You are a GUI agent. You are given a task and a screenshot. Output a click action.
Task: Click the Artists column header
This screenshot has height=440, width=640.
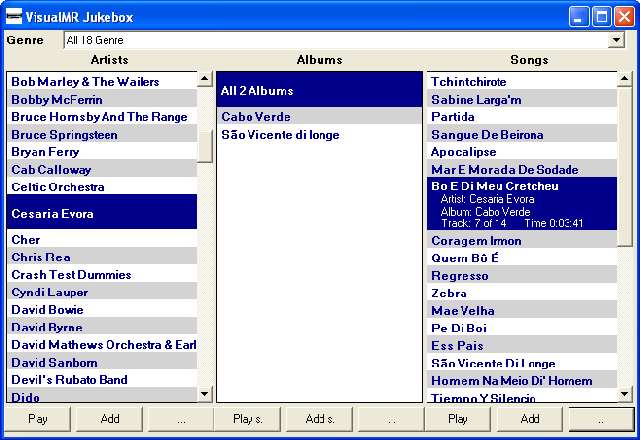click(x=109, y=60)
